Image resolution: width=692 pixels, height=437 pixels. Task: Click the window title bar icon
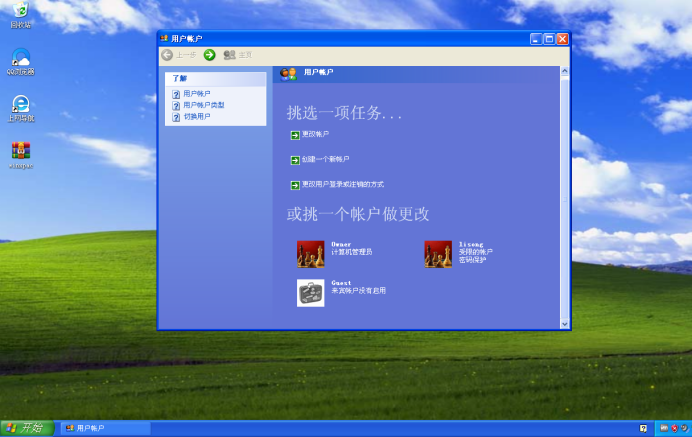pos(164,38)
